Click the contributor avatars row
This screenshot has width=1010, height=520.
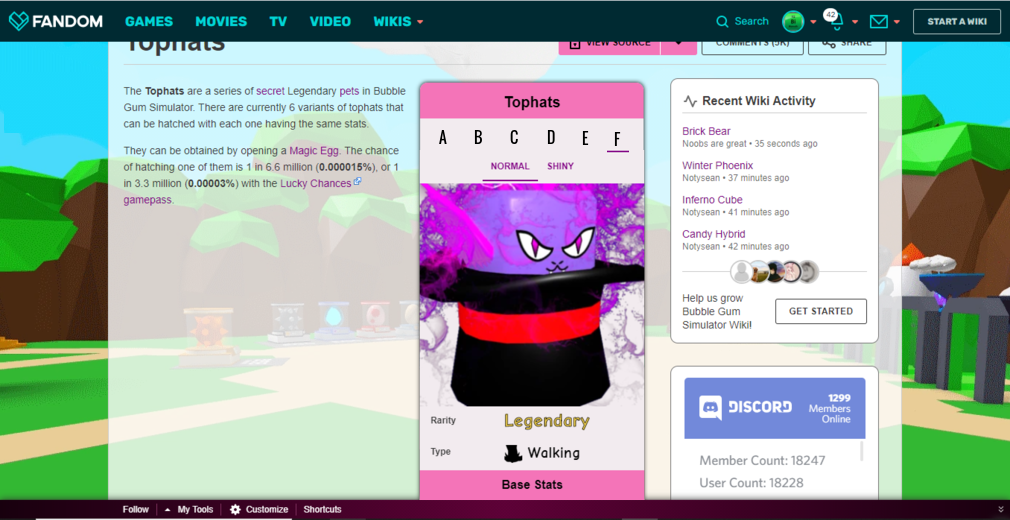(x=774, y=272)
